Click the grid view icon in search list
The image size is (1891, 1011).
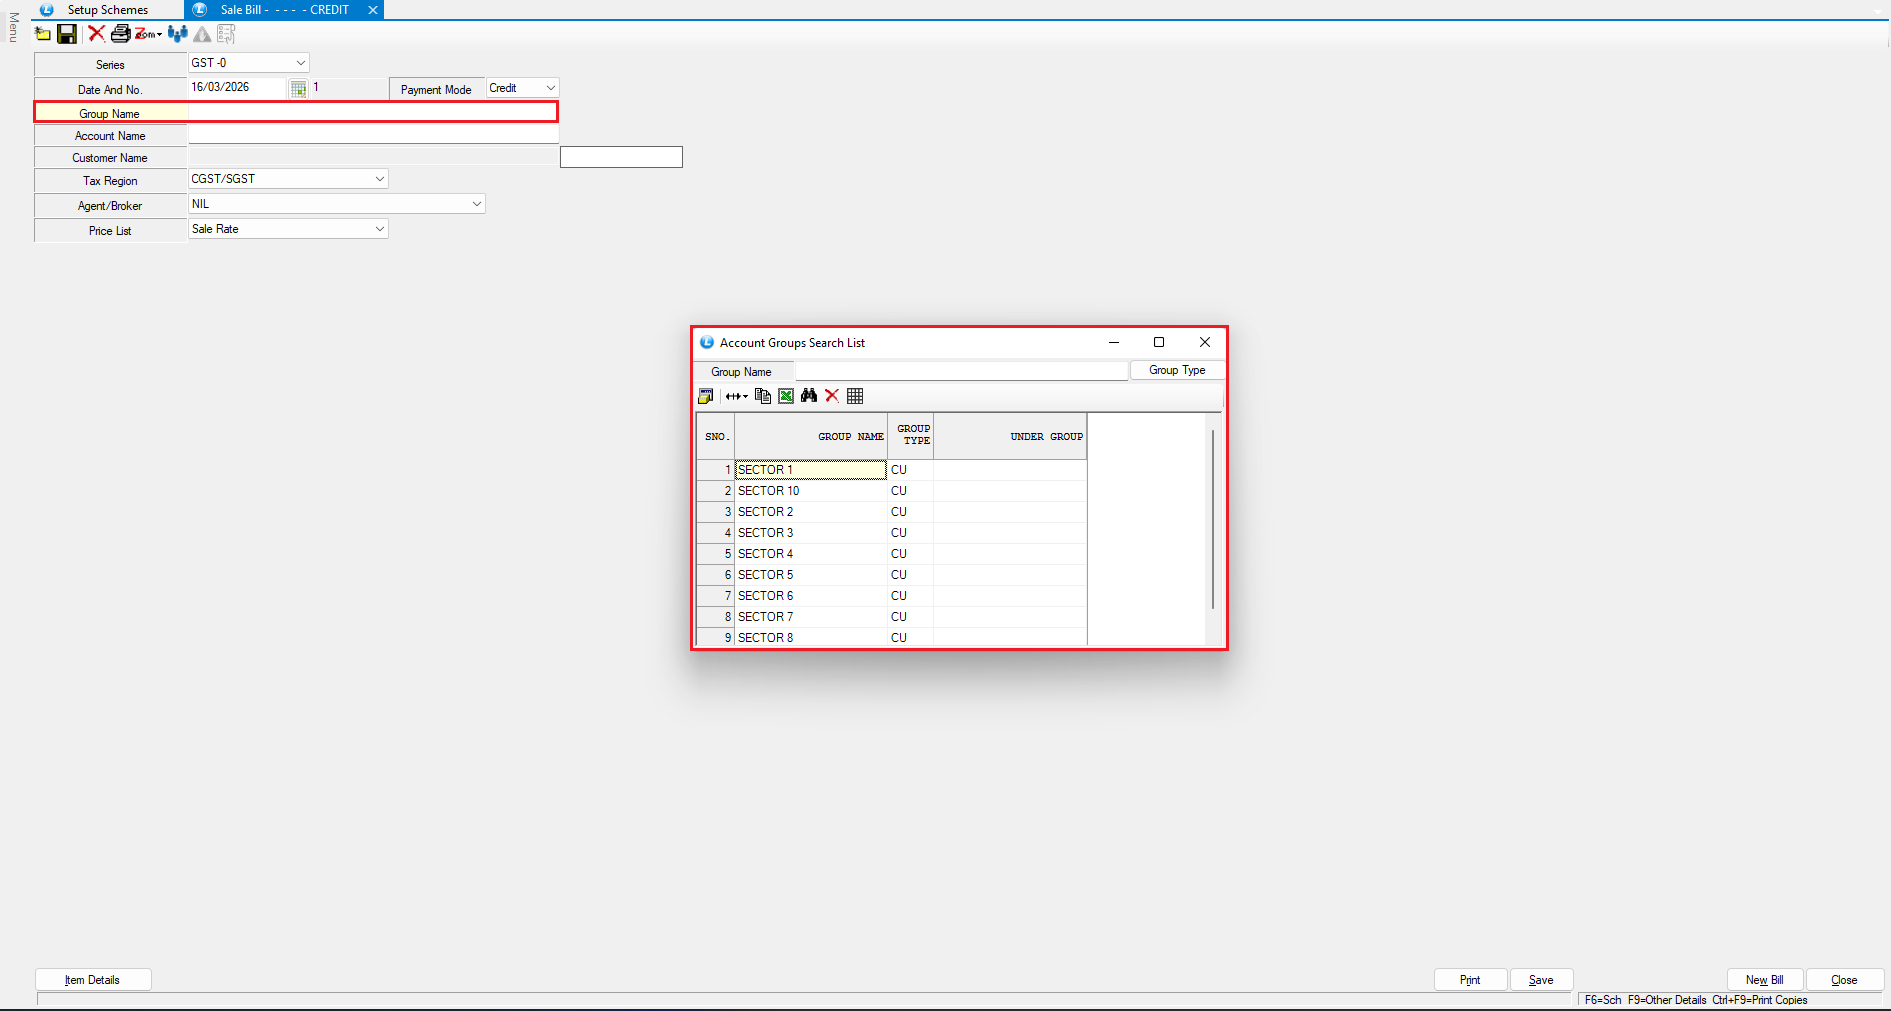(855, 396)
